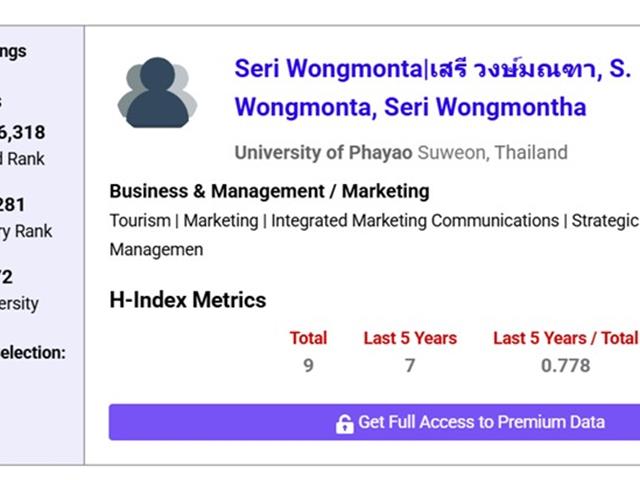The width and height of the screenshot is (640, 480).
Task: Select the Last 5 Years column header
Action: 410,338
